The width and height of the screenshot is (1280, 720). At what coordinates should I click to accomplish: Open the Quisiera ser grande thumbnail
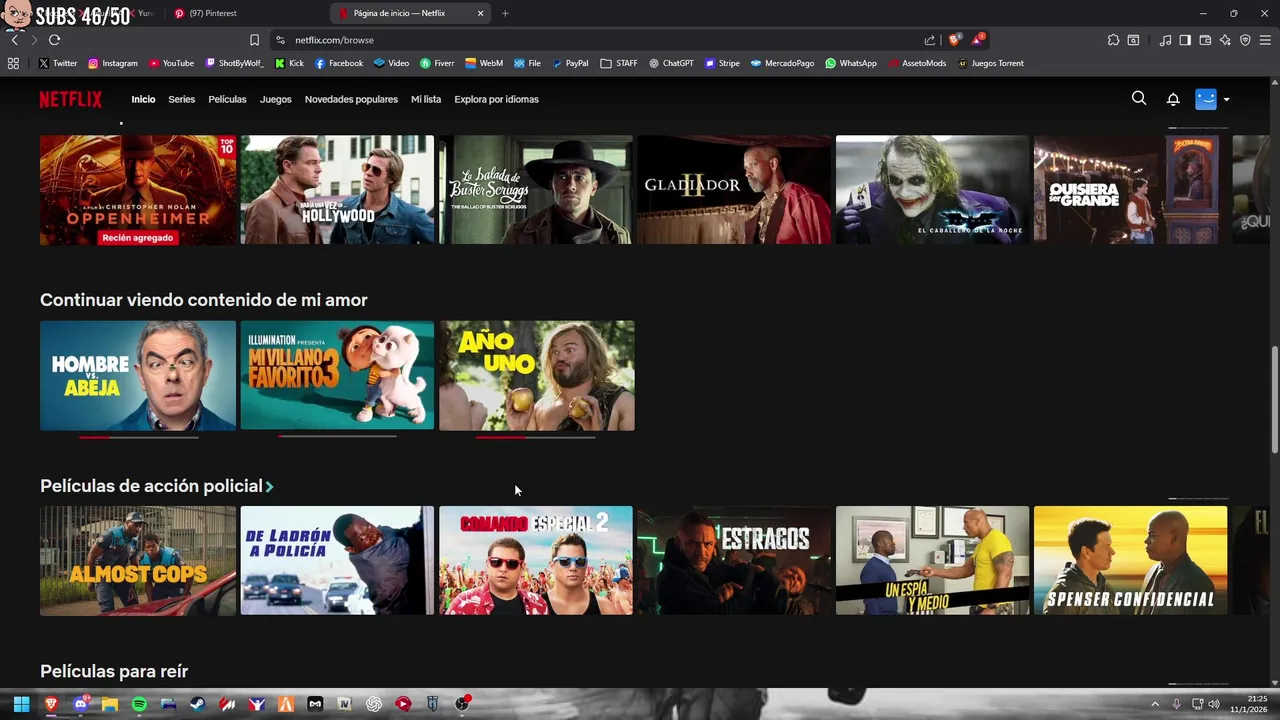[x=1130, y=190]
